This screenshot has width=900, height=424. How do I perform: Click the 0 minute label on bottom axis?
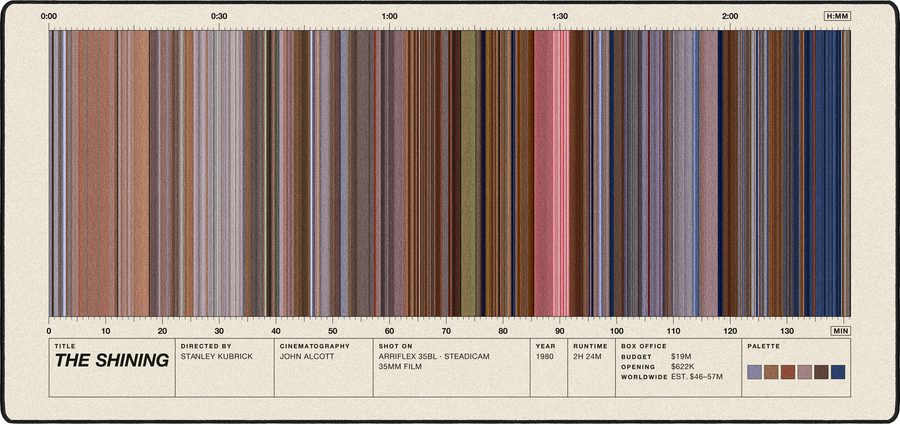48,331
